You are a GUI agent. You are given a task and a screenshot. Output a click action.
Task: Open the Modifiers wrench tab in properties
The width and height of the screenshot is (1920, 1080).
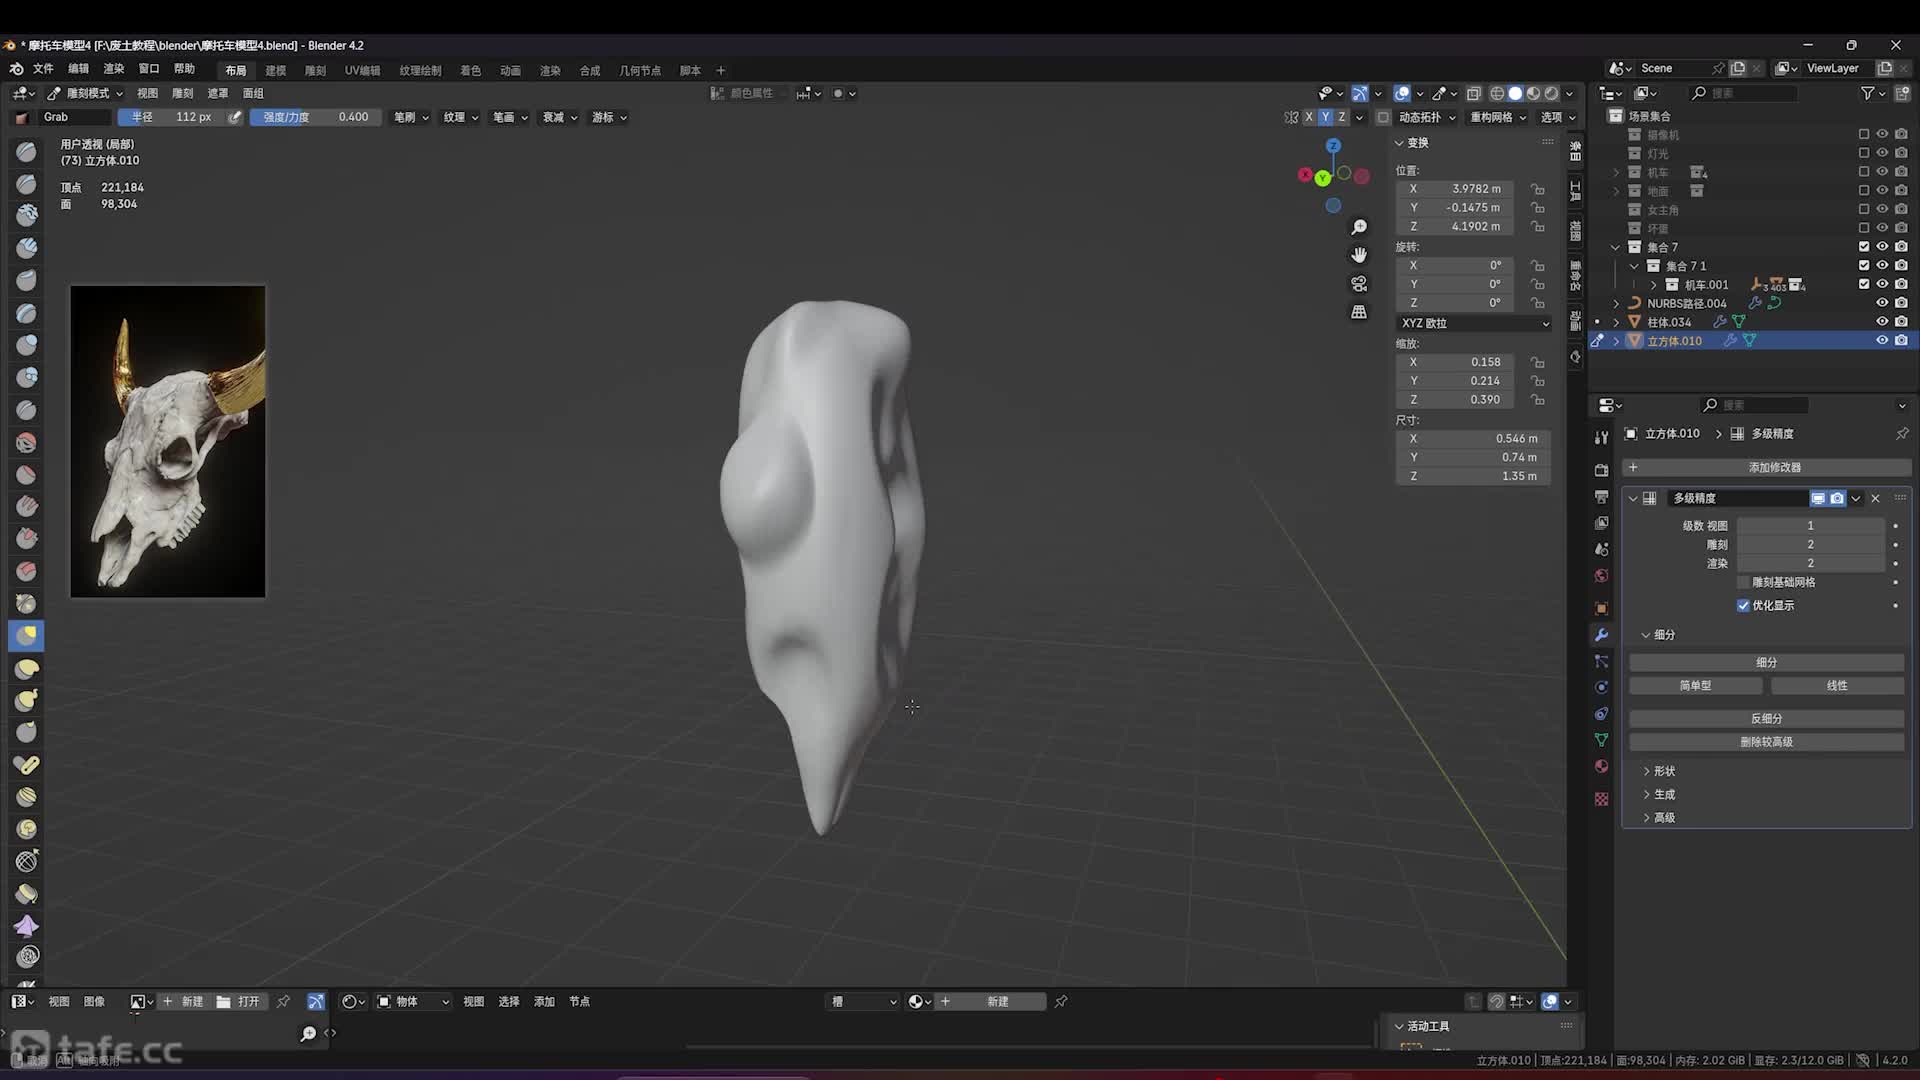(1601, 635)
